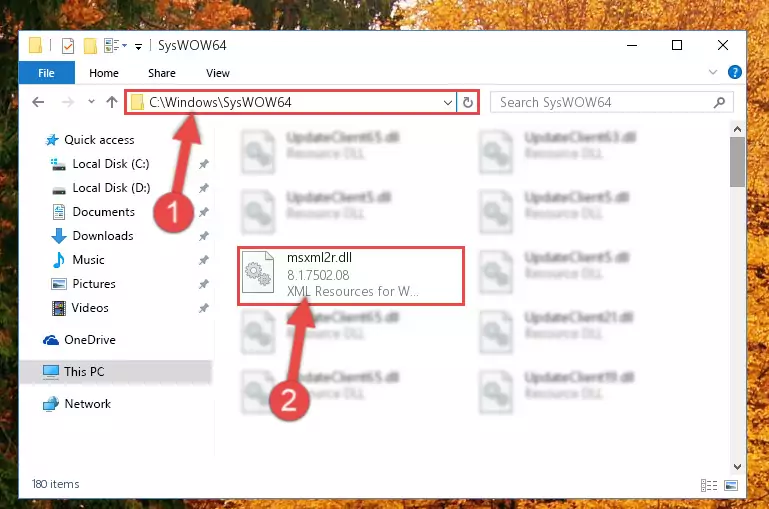
Task: Click New folder icon in title bar
Action: 90,46
